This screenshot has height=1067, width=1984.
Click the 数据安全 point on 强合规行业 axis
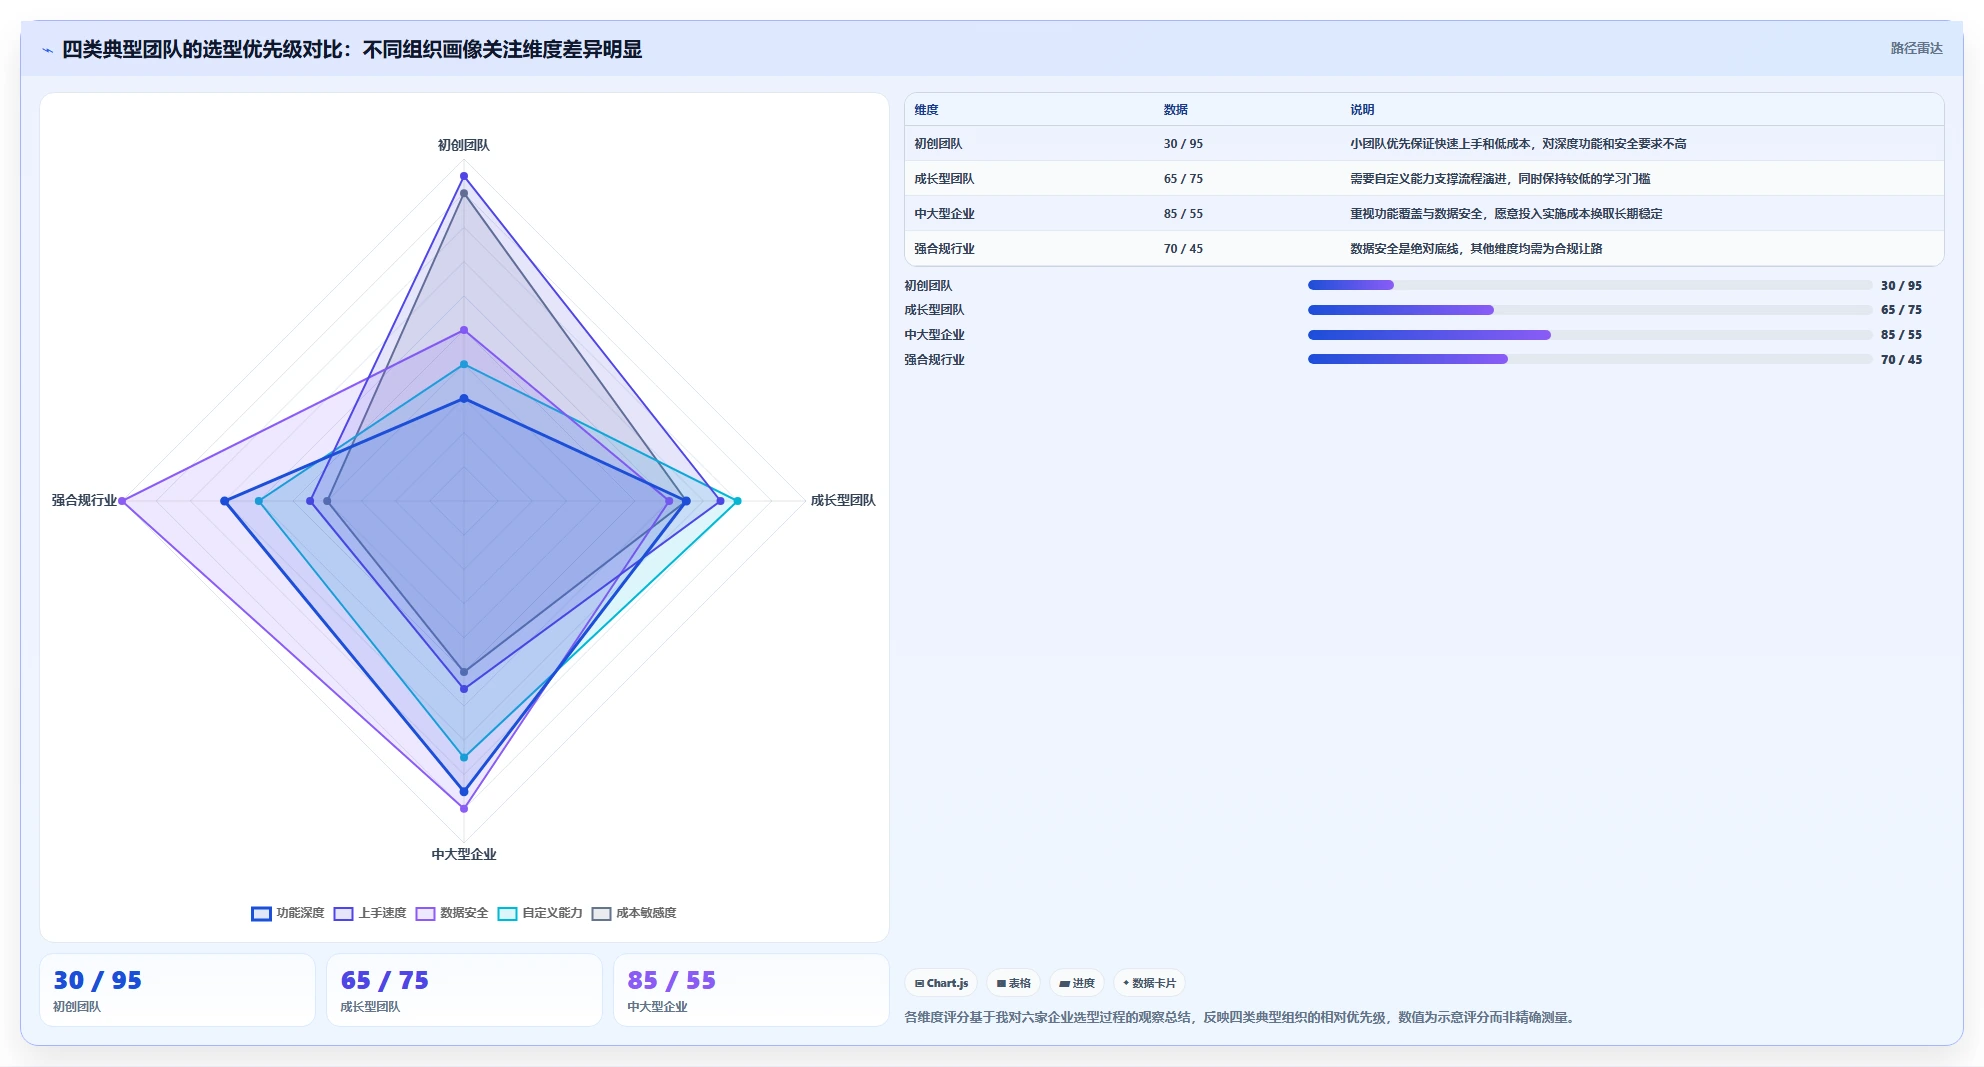tap(122, 501)
